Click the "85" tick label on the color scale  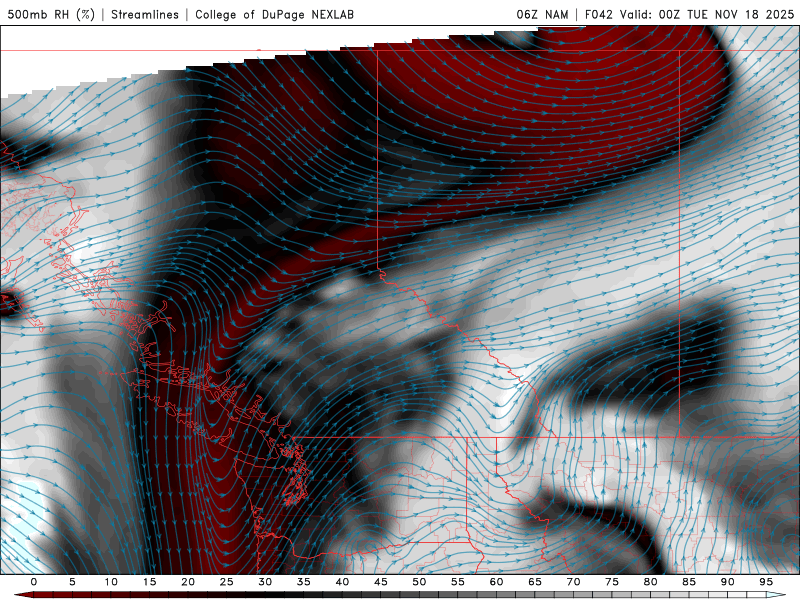pos(689,582)
